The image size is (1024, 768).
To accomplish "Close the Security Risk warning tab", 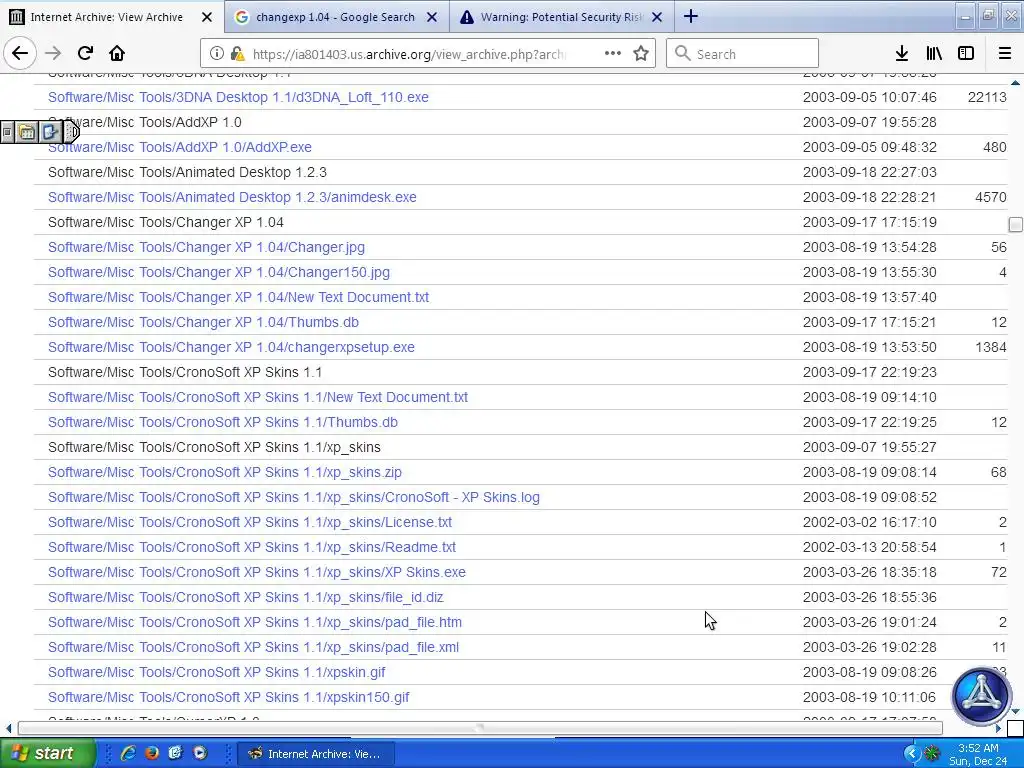I will tap(657, 17).
